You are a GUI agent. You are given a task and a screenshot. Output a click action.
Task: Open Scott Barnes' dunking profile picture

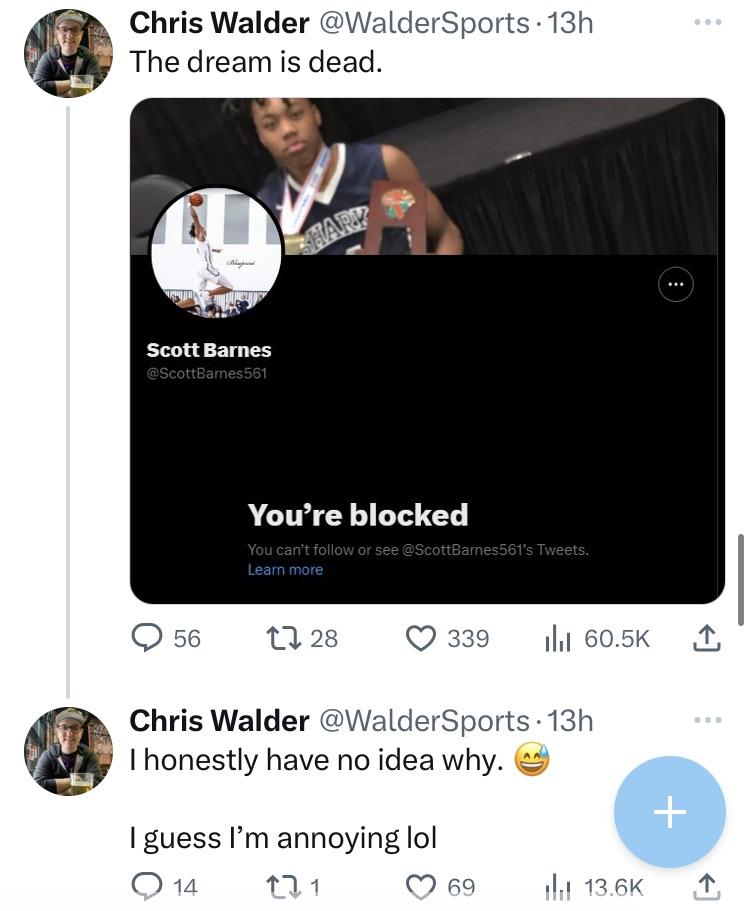tap(216, 250)
